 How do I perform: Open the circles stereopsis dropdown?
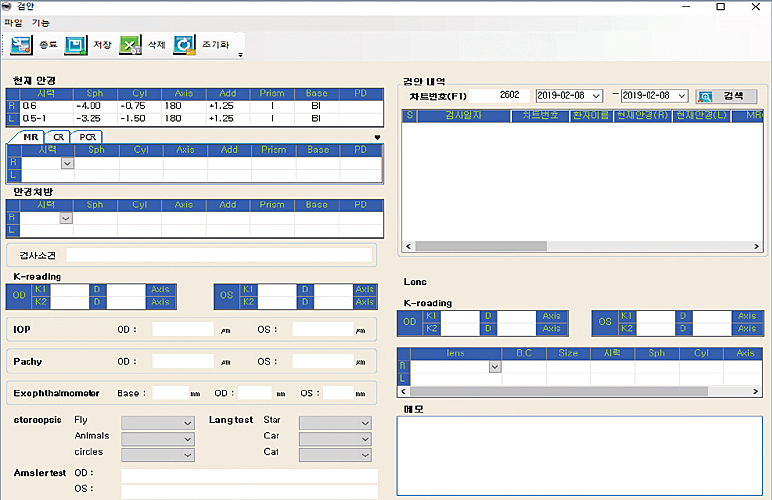tap(158, 455)
